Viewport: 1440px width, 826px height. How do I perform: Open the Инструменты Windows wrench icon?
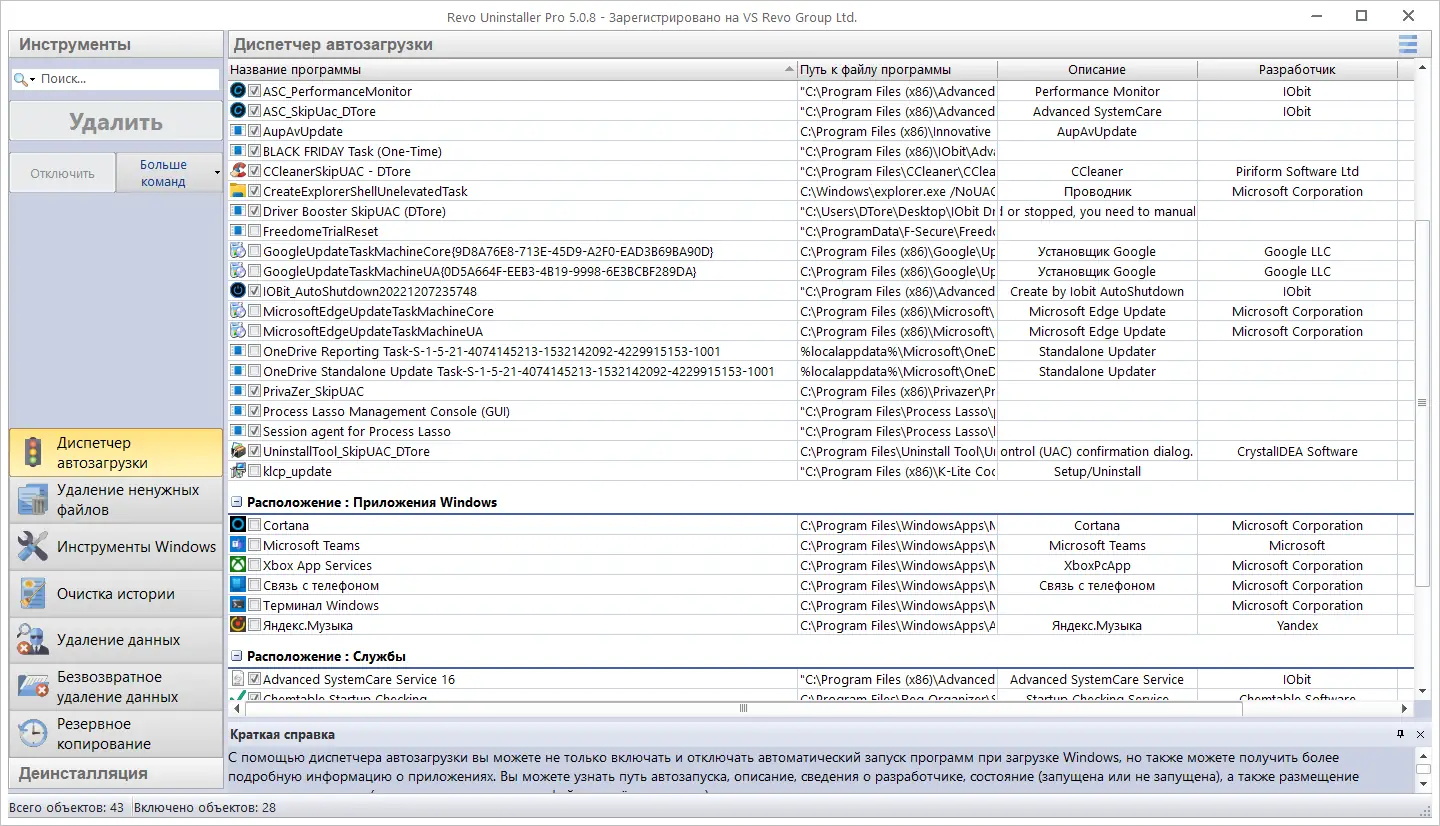33,547
